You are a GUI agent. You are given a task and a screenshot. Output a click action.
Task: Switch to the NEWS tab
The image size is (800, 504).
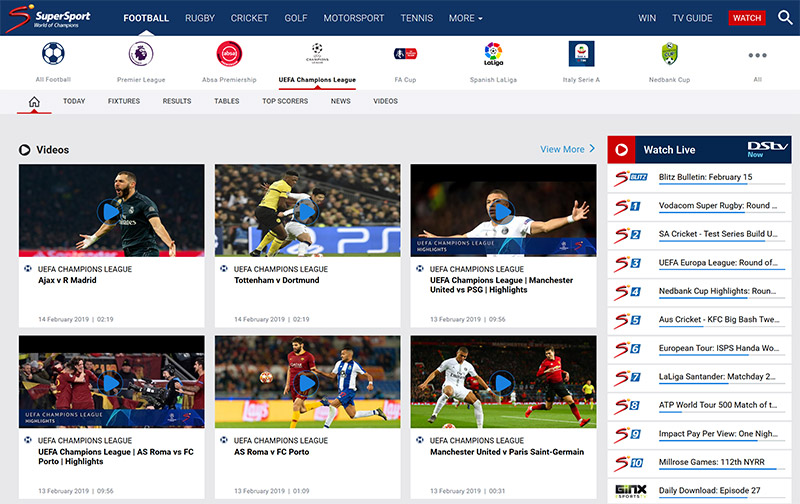pos(340,101)
